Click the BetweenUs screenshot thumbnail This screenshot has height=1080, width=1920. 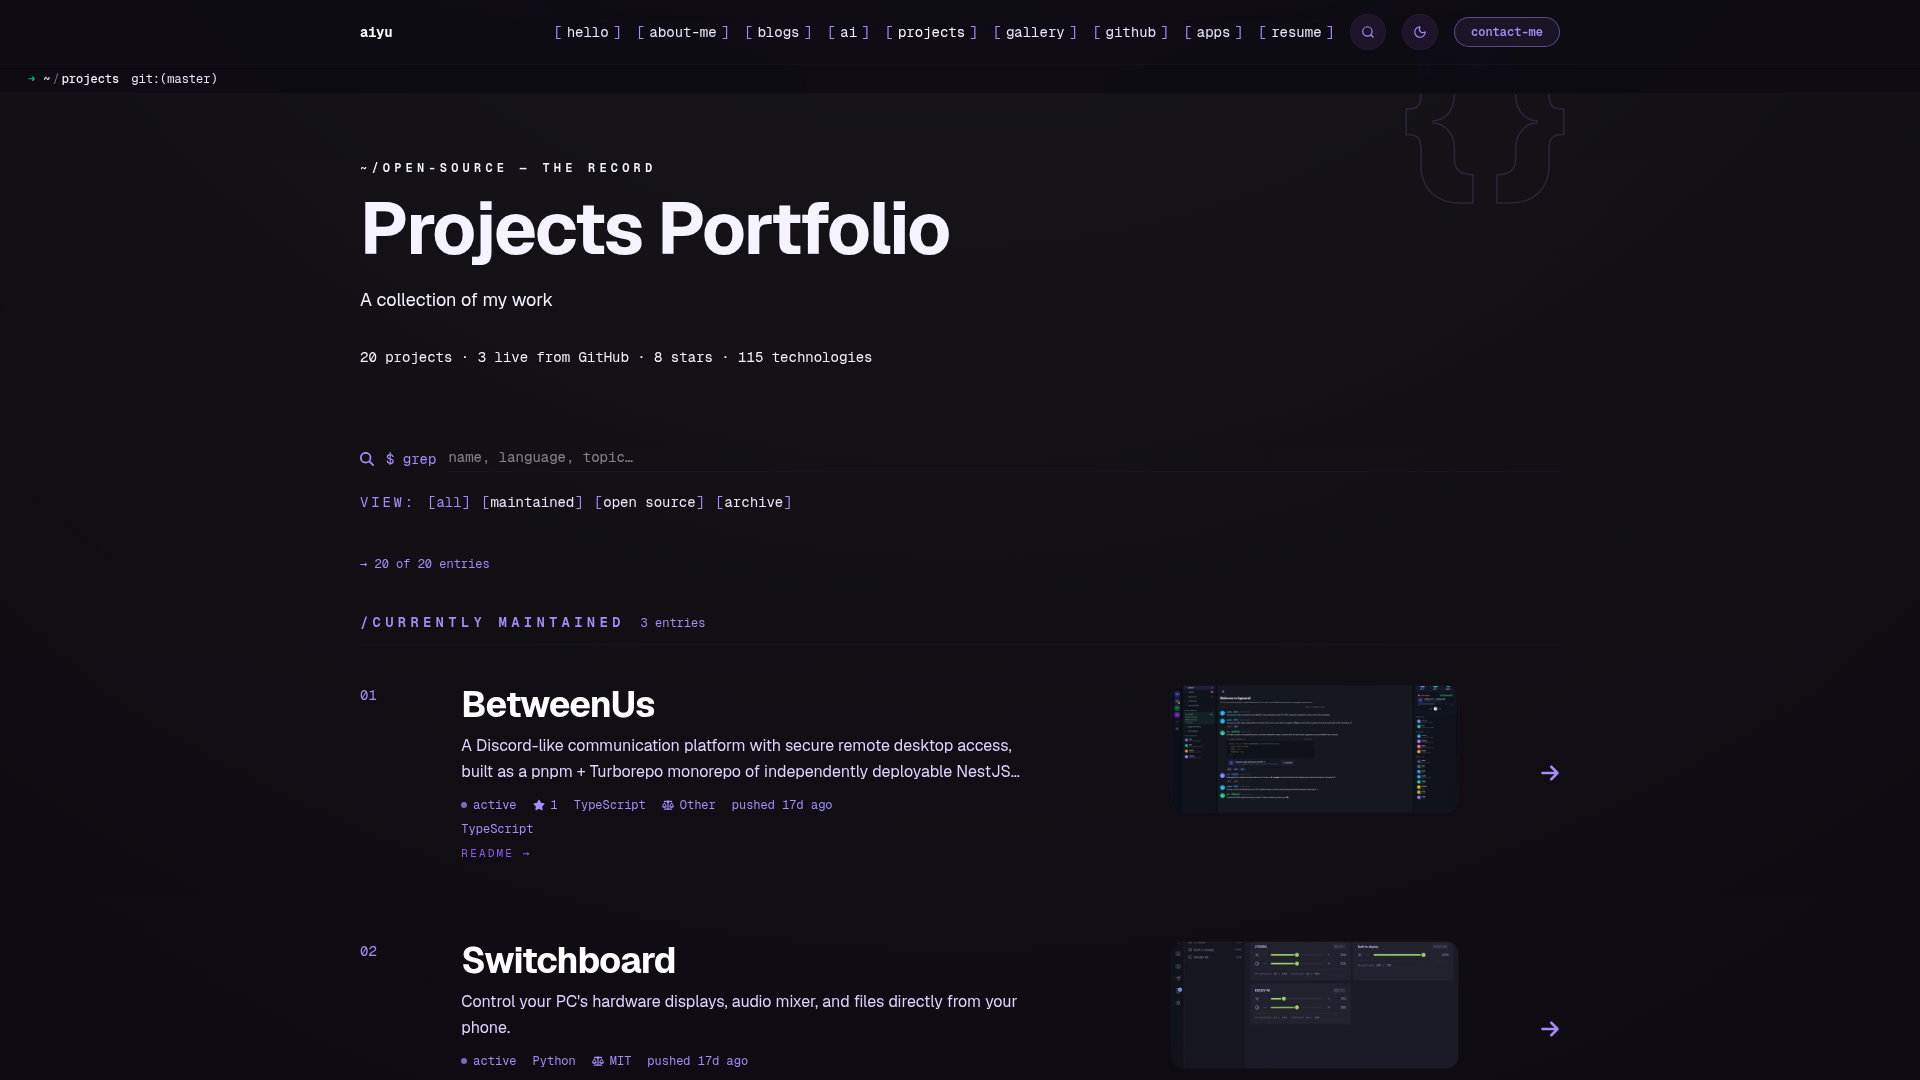click(1315, 748)
